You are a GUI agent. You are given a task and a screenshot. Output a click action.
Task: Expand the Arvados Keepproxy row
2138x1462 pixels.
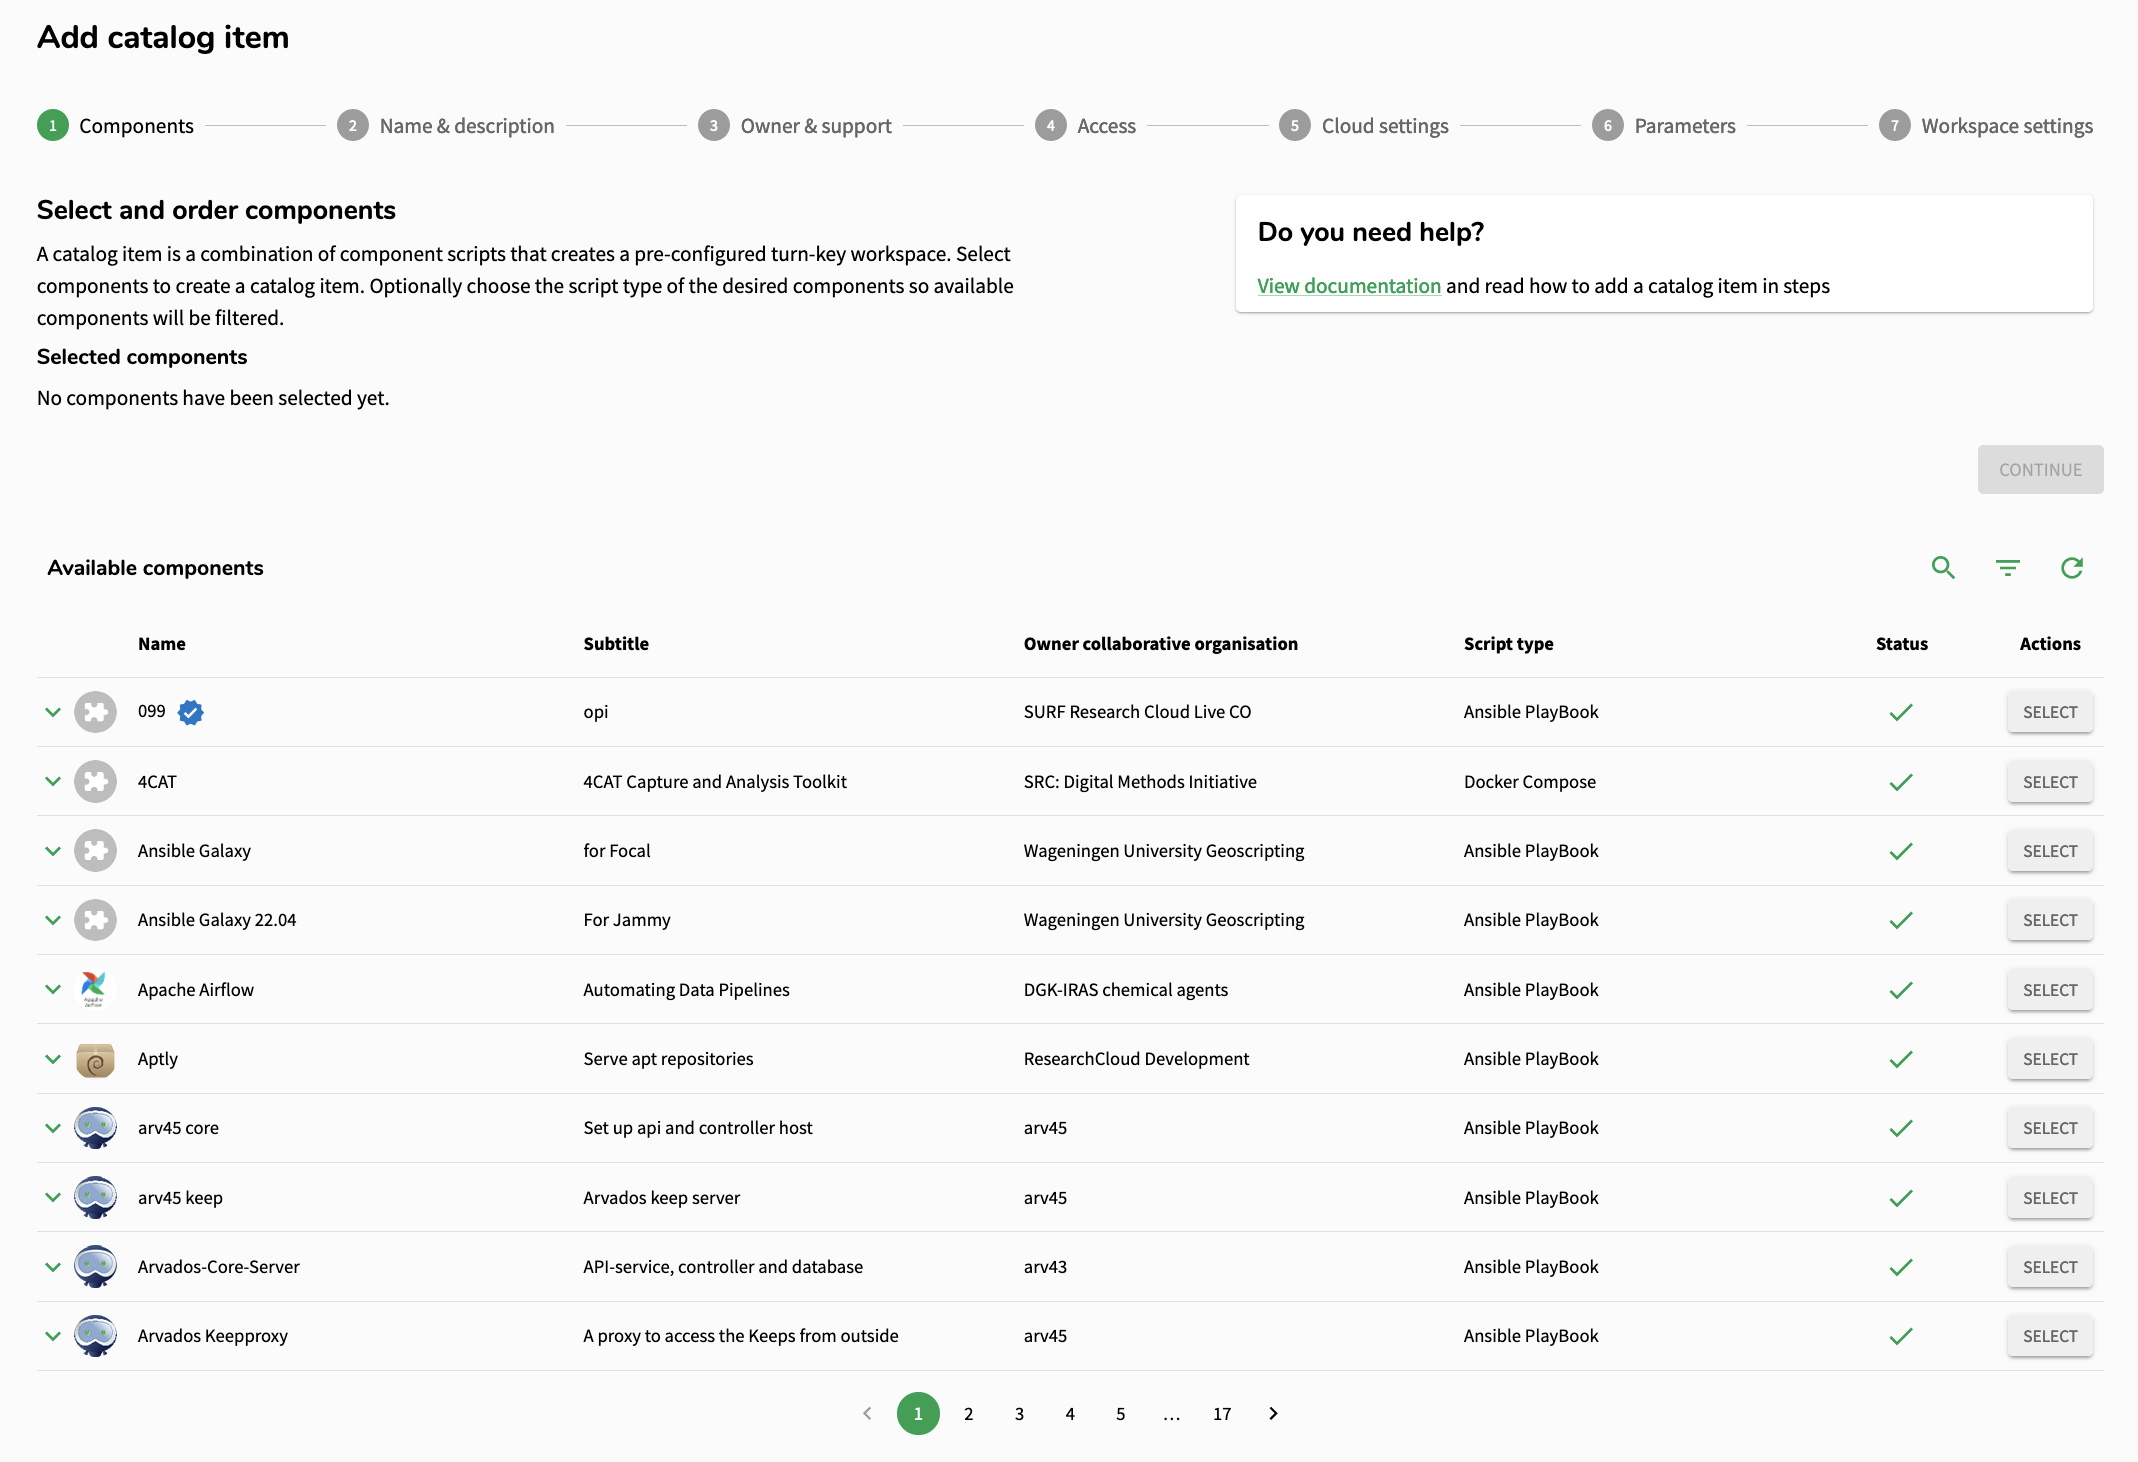(53, 1336)
